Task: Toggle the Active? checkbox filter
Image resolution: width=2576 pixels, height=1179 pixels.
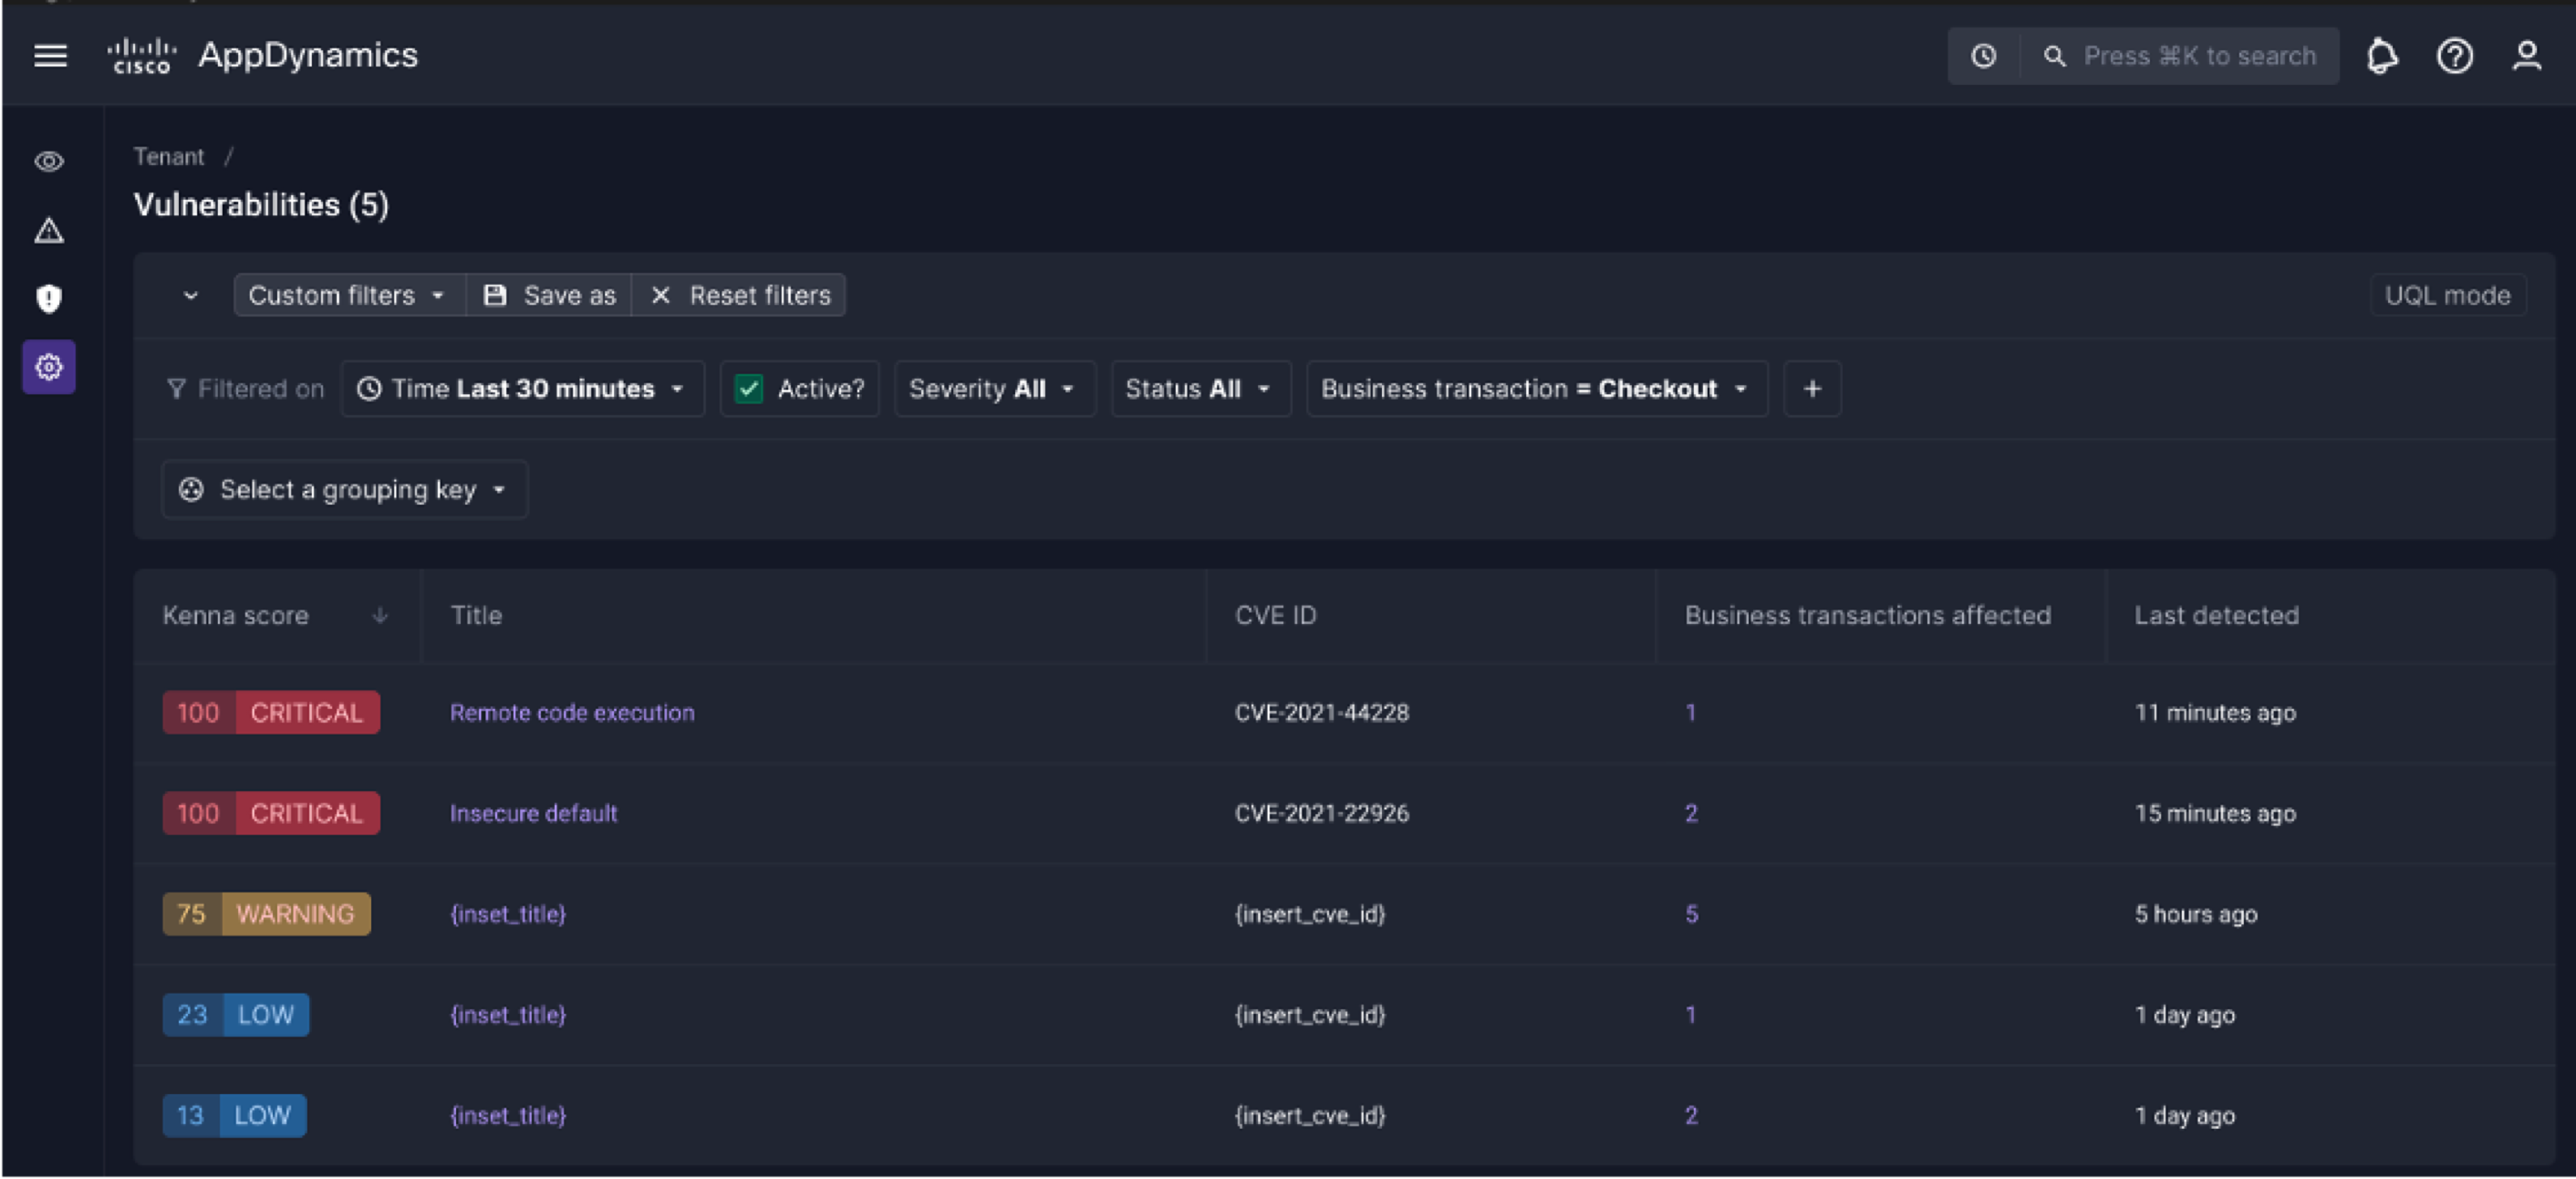Action: pos(749,389)
